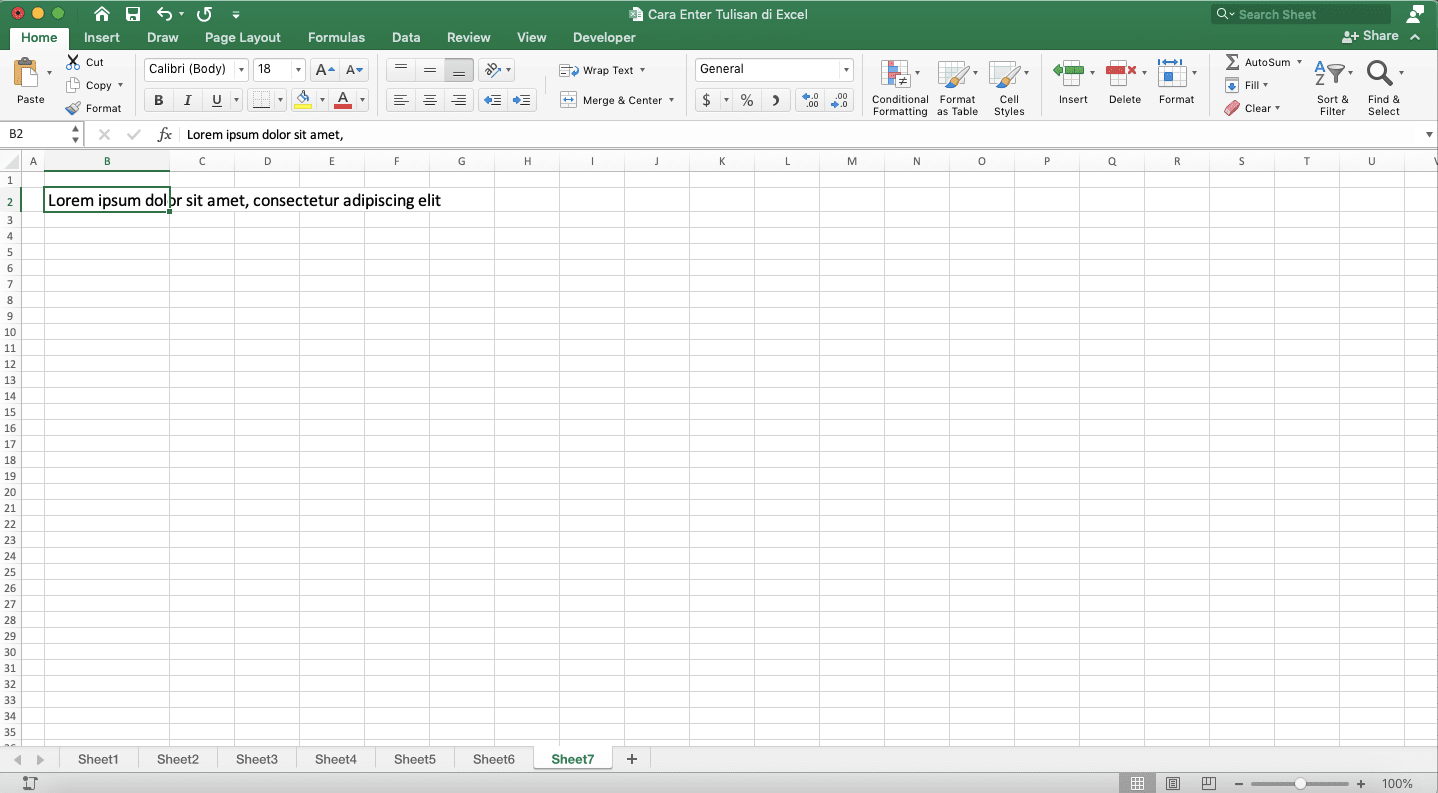Toggle italic formatting
1438x793 pixels.
tap(187, 100)
